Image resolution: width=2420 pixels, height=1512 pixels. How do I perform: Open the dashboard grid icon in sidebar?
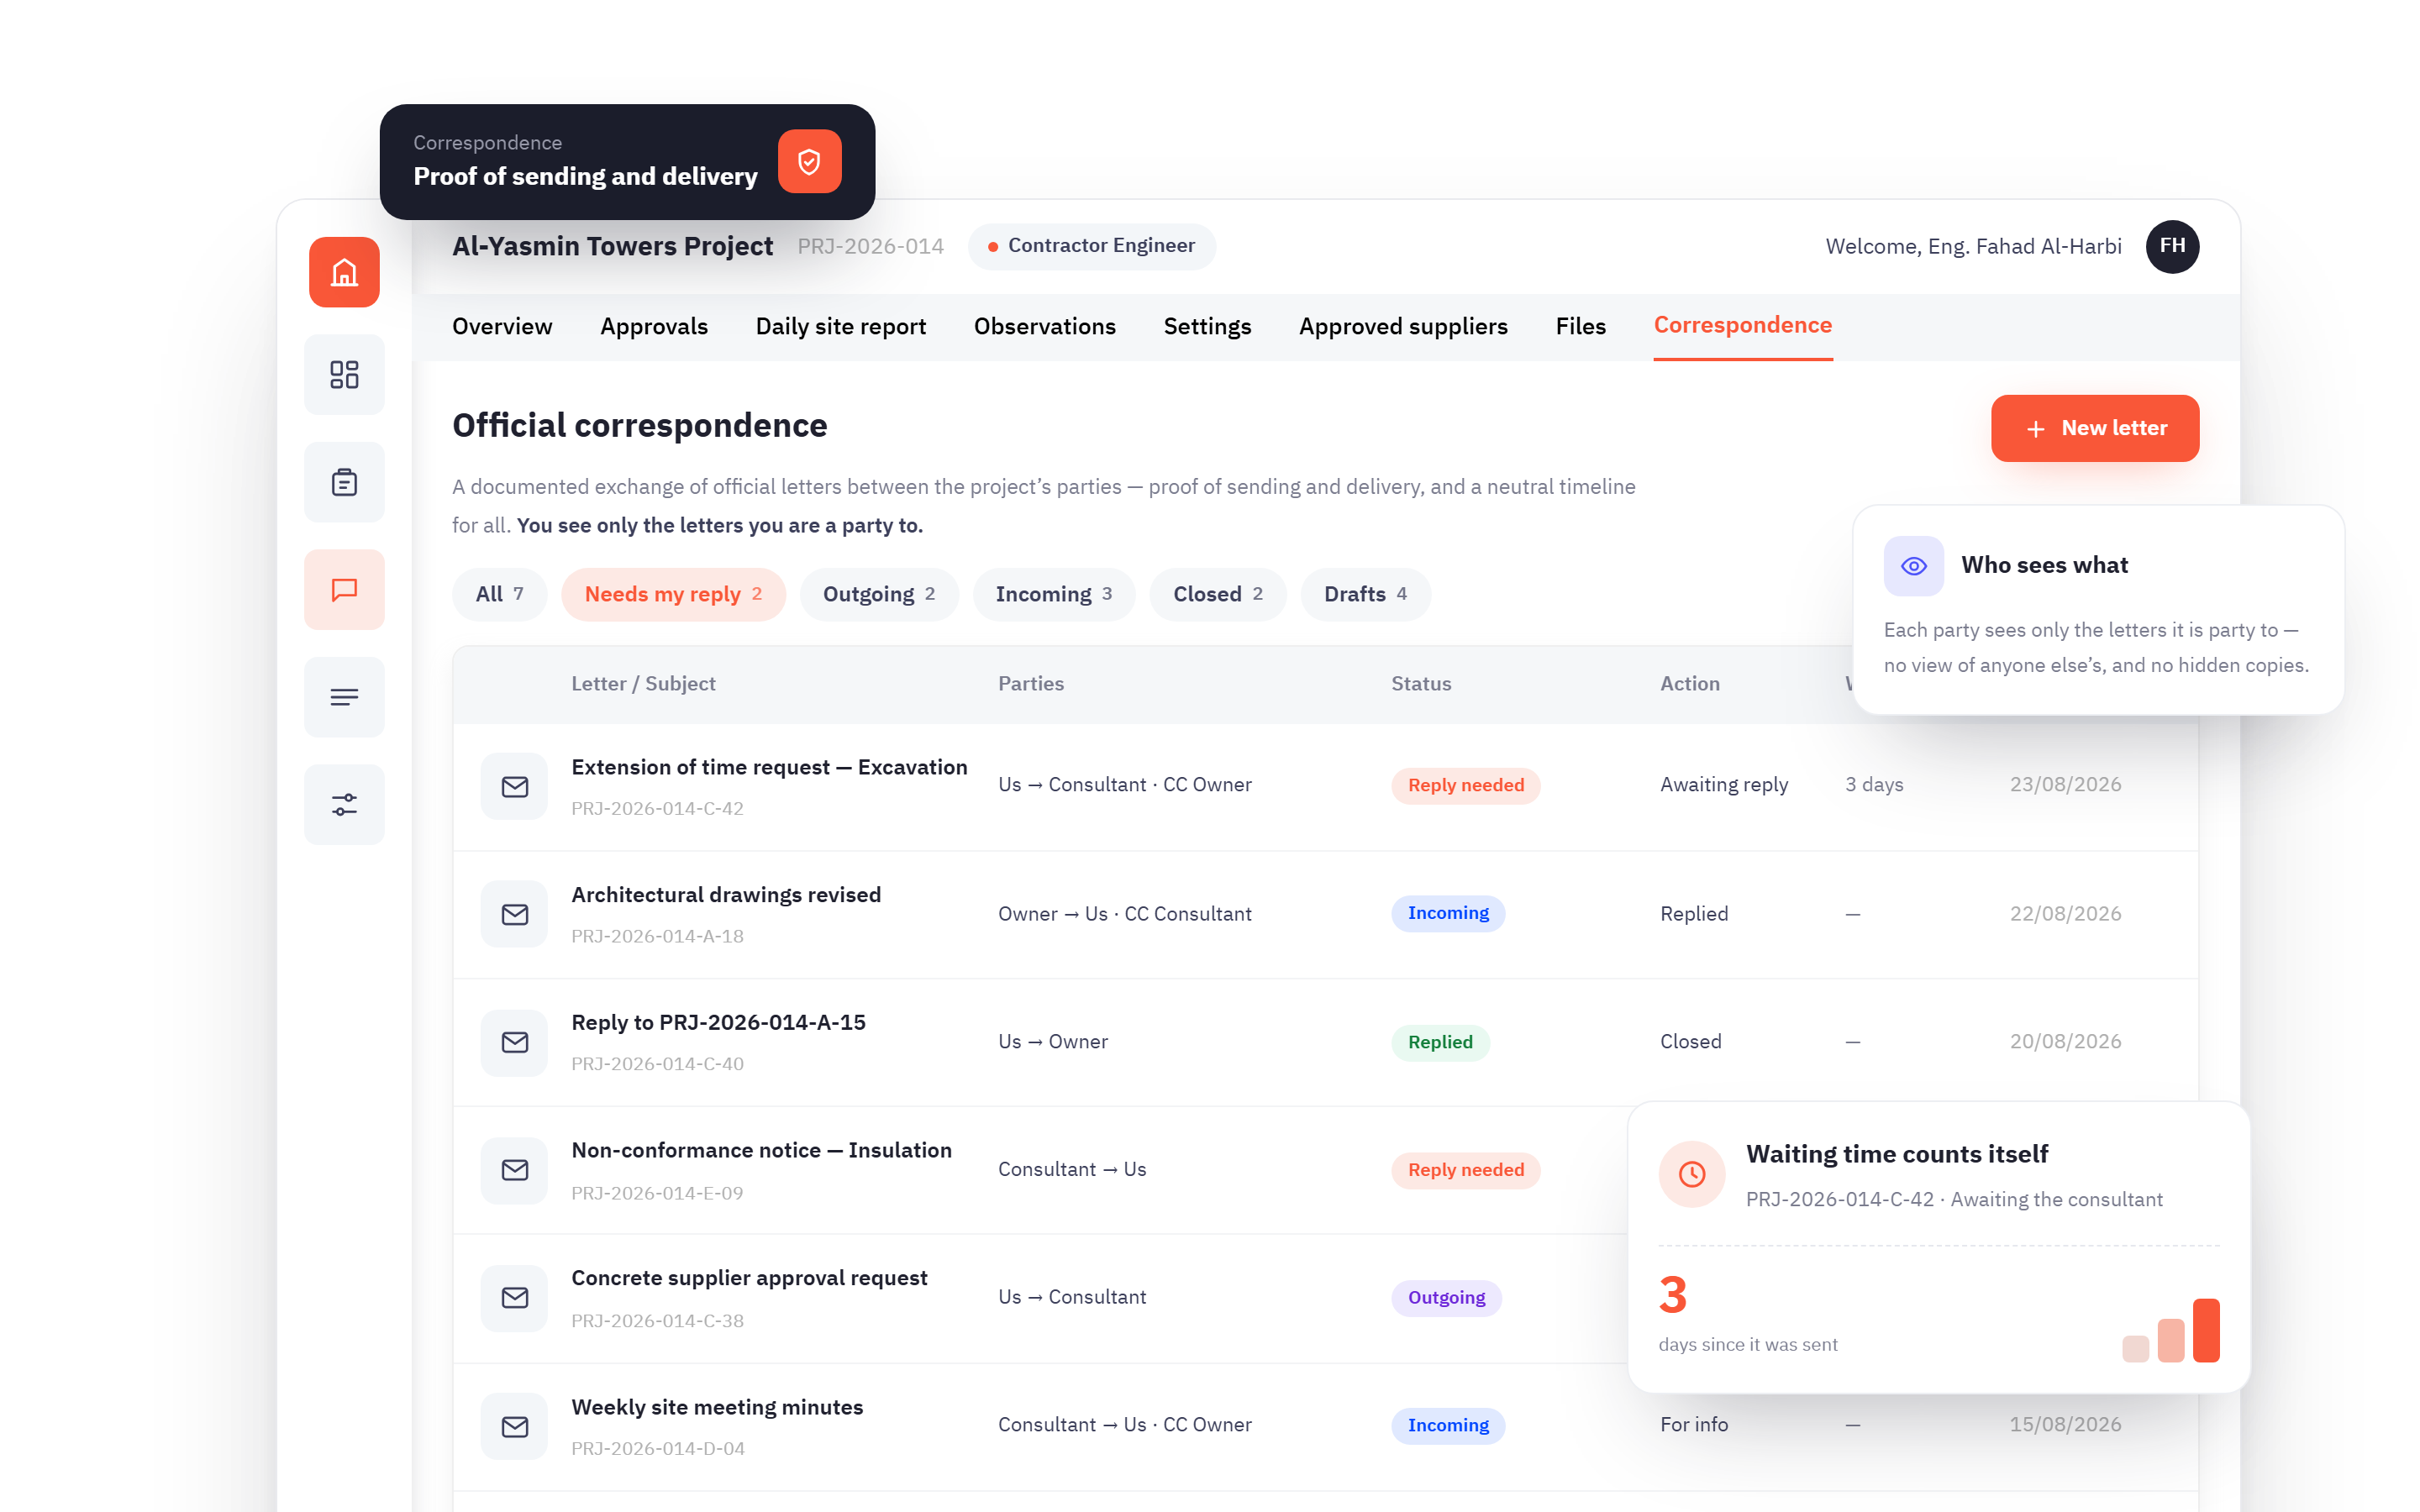(x=344, y=375)
